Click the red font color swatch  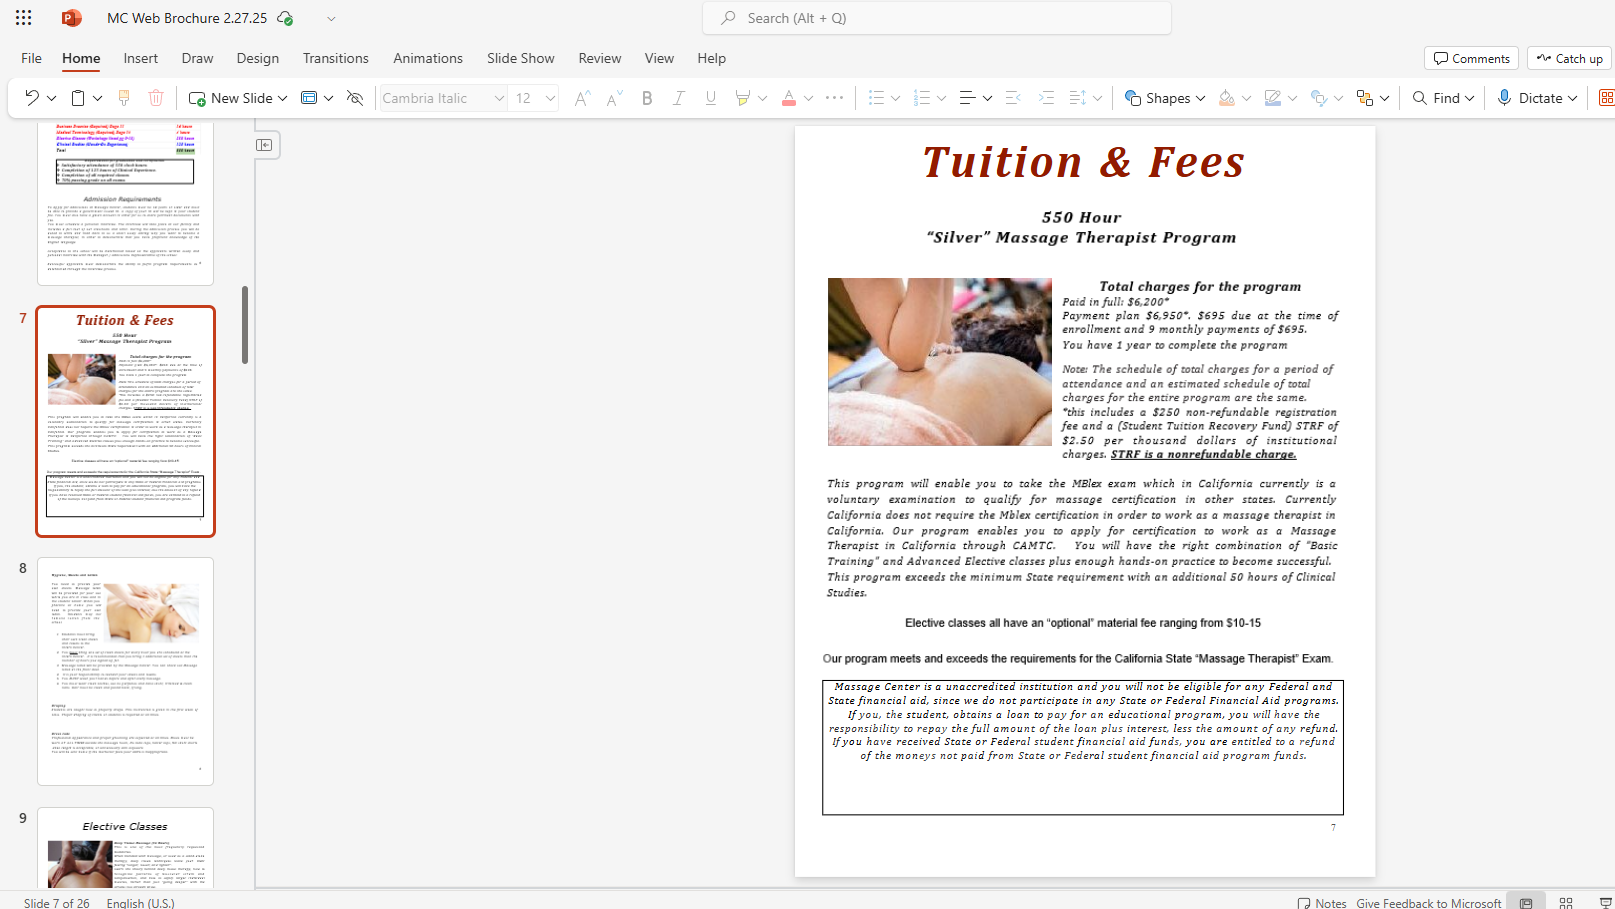point(789,98)
